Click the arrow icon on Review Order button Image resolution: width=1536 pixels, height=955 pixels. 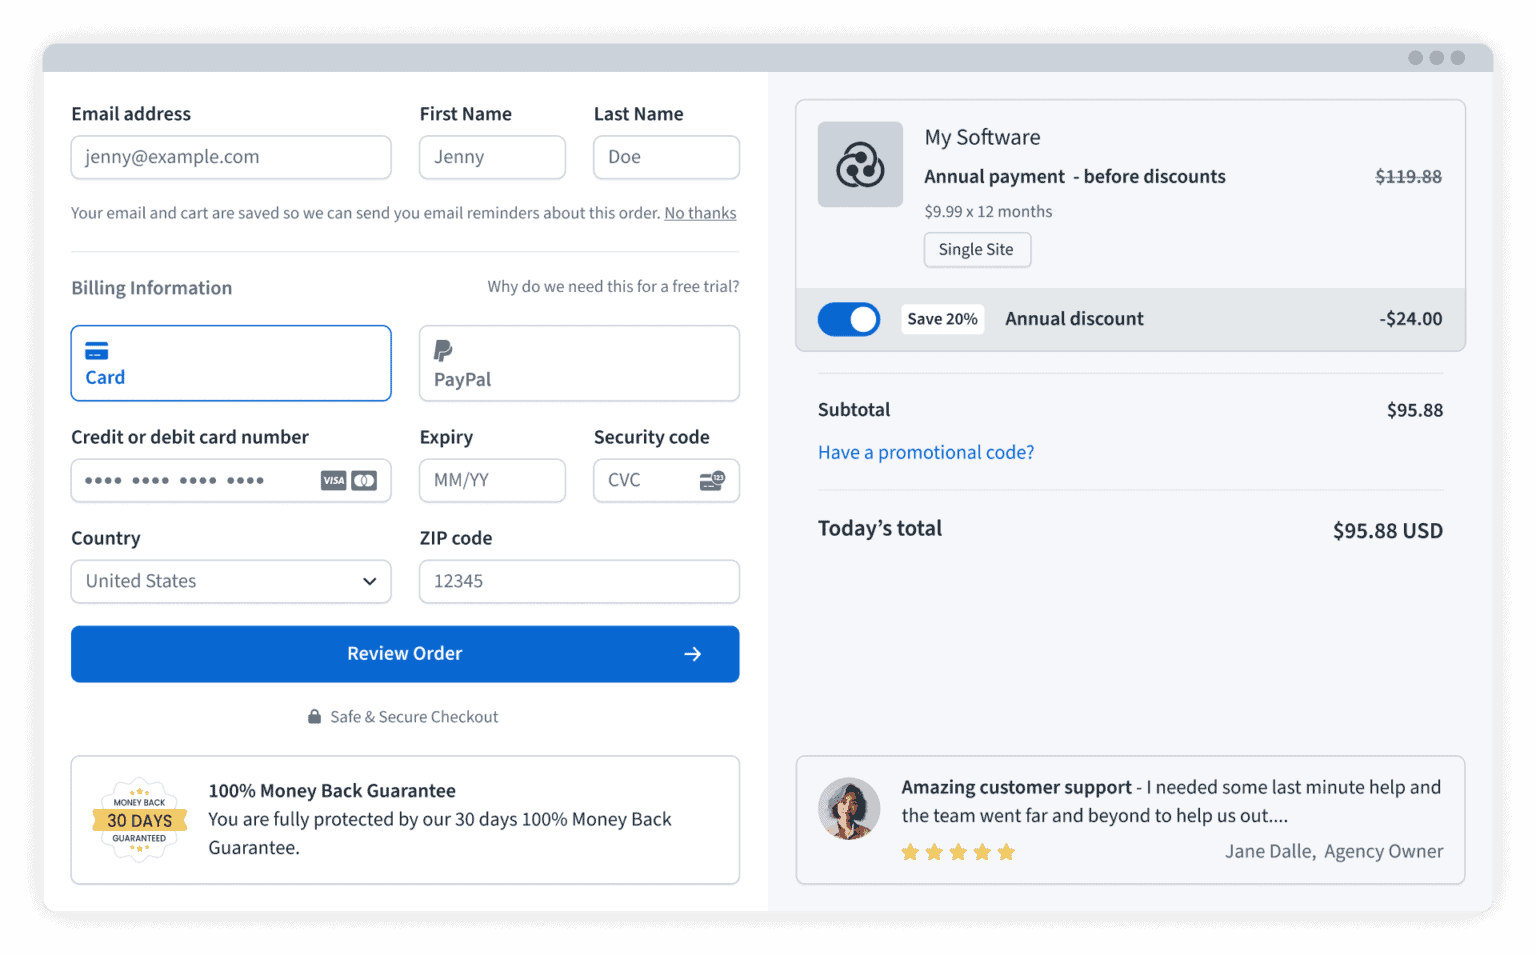[693, 654]
